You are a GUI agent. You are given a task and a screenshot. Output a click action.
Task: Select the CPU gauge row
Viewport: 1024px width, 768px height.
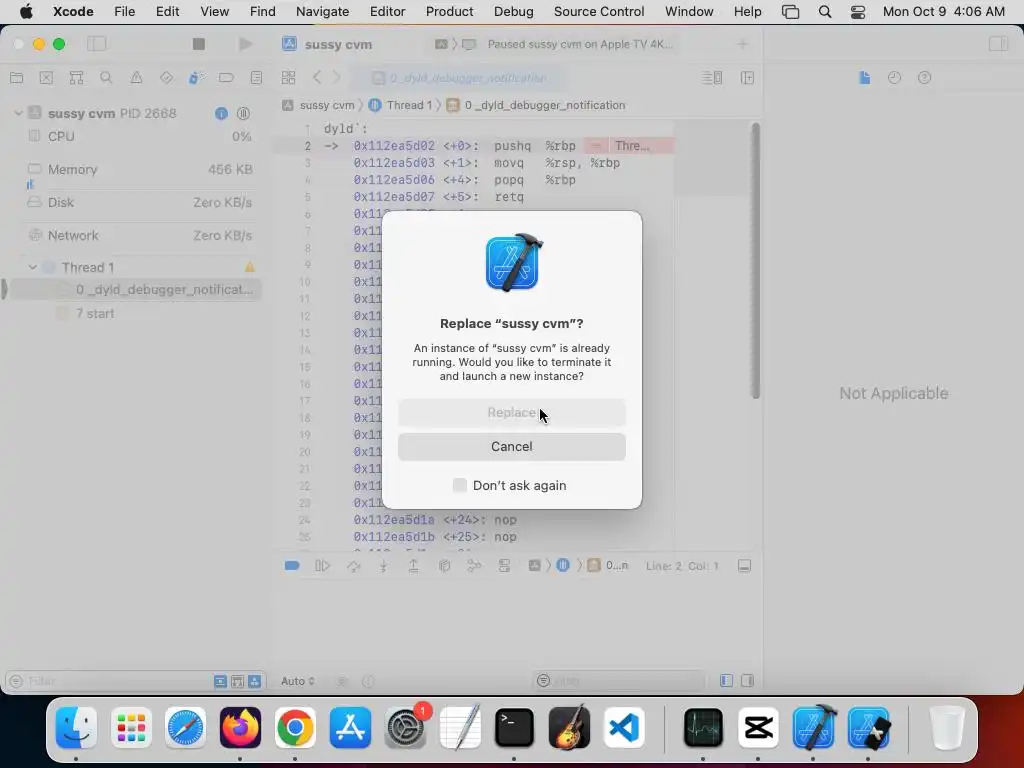point(140,136)
